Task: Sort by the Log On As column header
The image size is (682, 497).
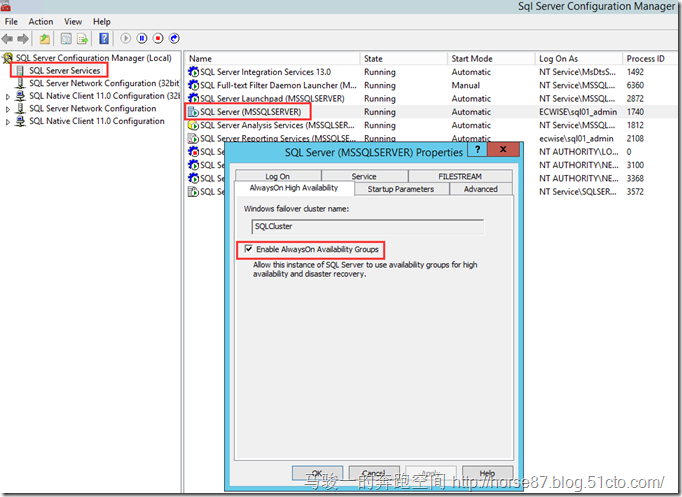Action: click(x=578, y=59)
